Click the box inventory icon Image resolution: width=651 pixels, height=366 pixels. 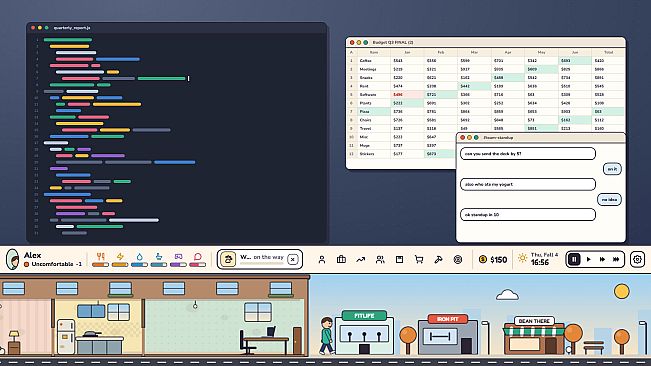pyautogui.click(x=399, y=260)
